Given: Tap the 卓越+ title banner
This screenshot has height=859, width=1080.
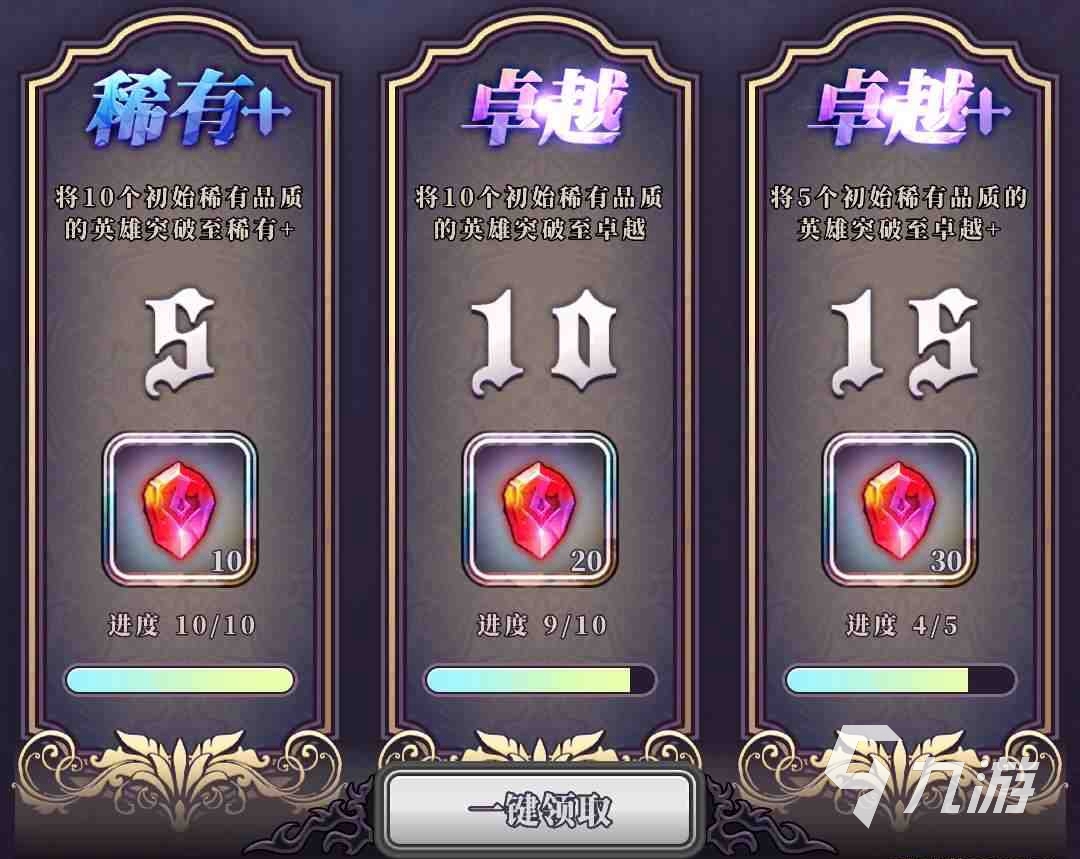Looking at the screenshot, I should pyautogui.click(x=909, y=107).
